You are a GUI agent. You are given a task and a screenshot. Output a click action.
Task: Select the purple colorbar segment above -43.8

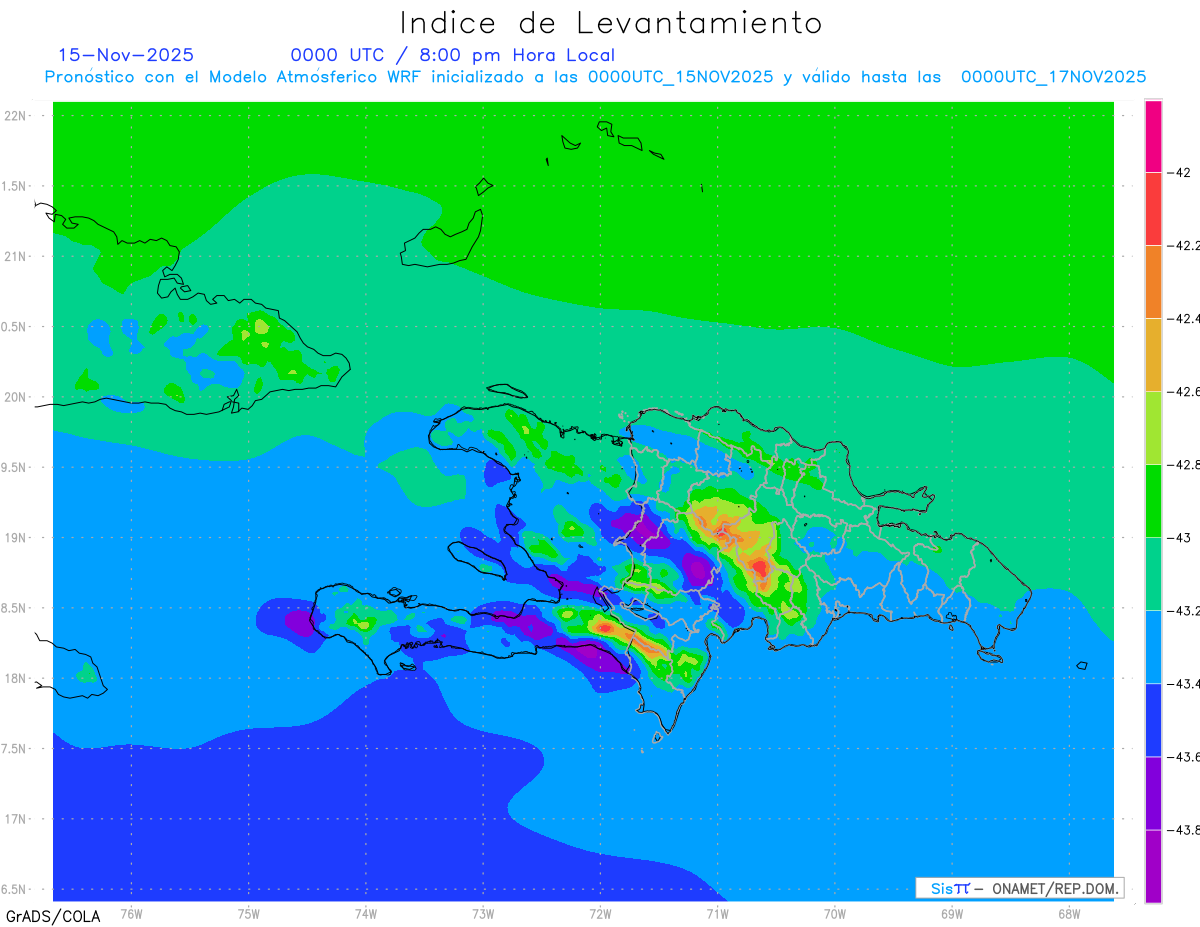[1153, 792]
